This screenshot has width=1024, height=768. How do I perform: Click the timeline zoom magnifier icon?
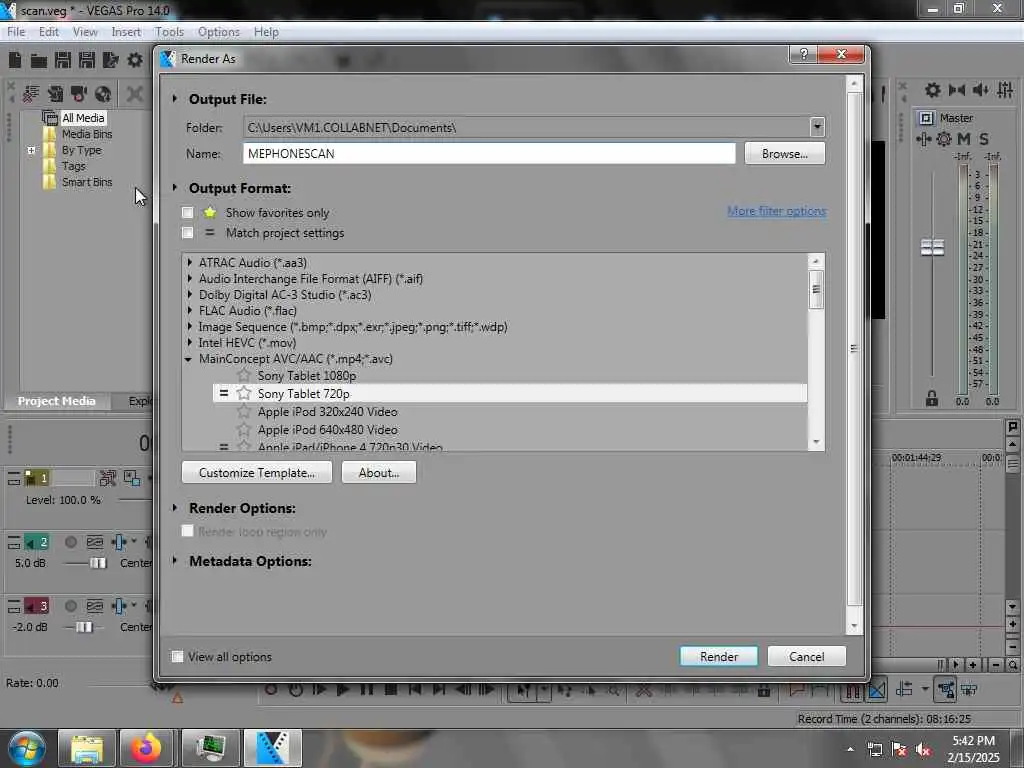pyautogui.click(x=1012, y=665)
